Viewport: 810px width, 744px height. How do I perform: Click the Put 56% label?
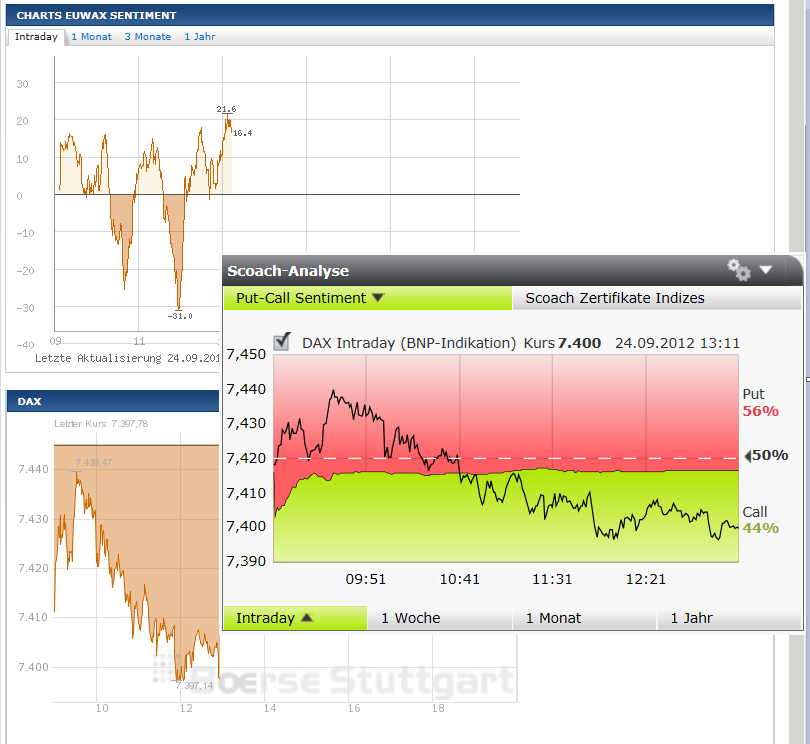[x=759, y=403]
